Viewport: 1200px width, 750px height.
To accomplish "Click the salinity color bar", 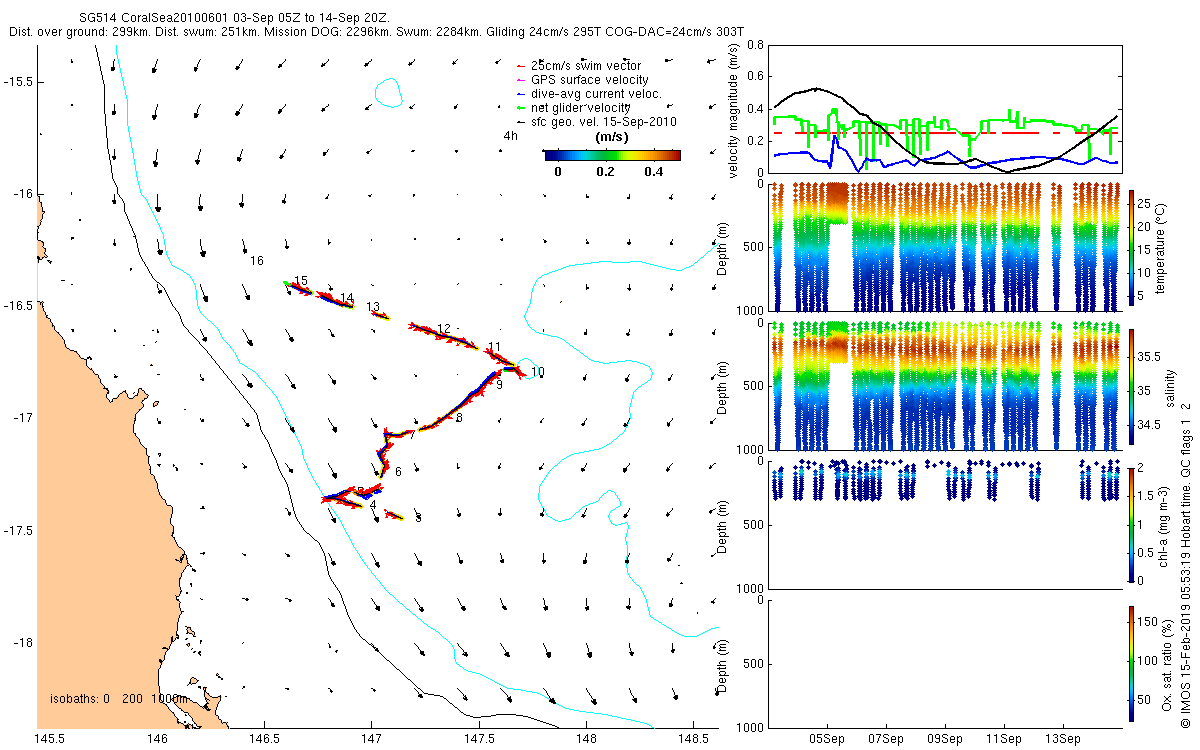I will coord(1132,385).
